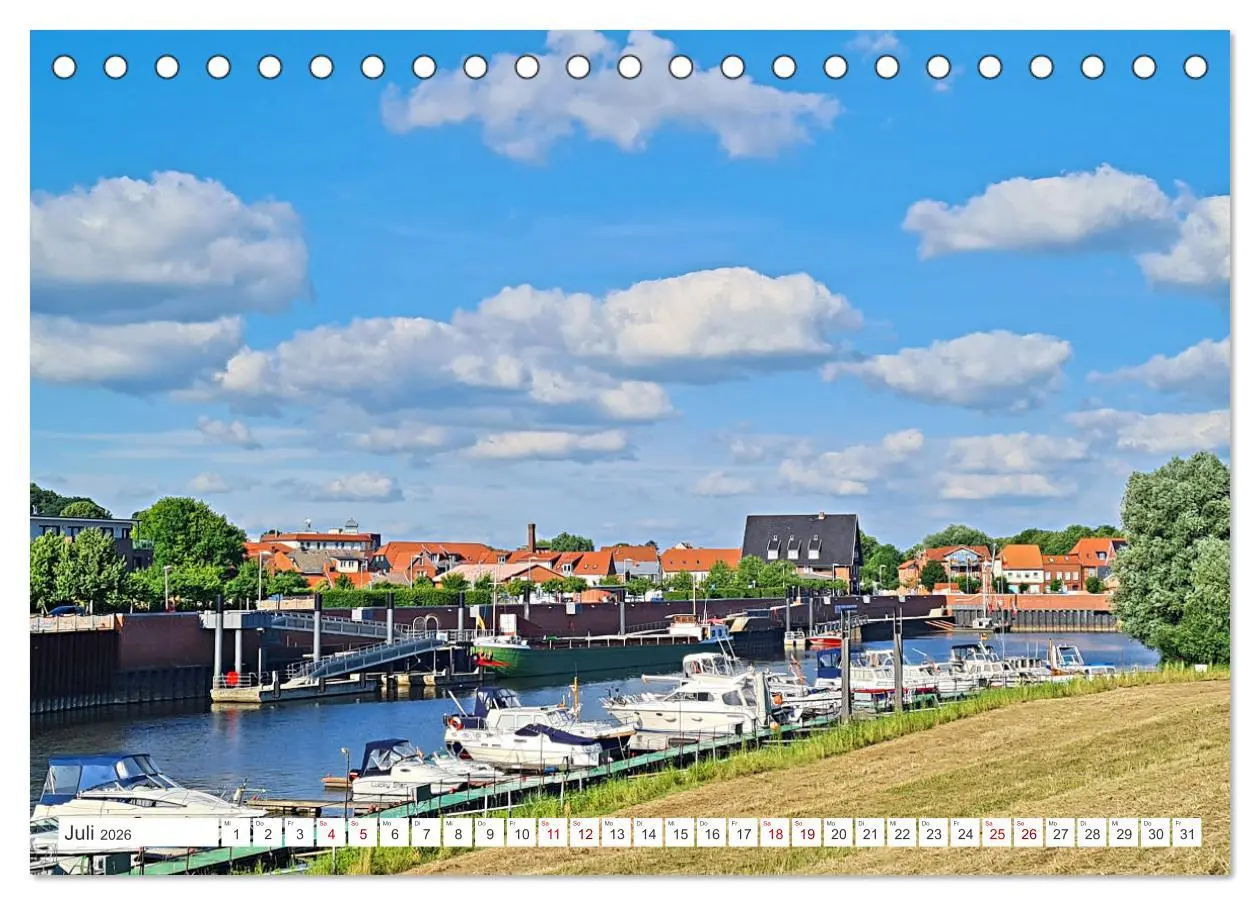Select Saturday 18 date cell
The width and height of the screenshot is (1260, 905).
coord(774,833)
